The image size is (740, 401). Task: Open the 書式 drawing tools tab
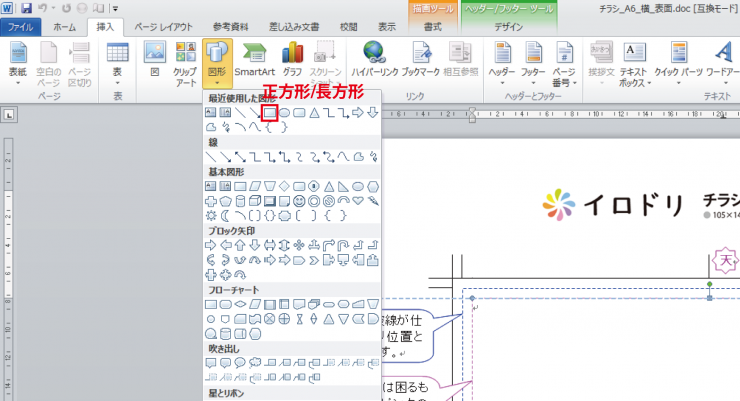(433, 27)
